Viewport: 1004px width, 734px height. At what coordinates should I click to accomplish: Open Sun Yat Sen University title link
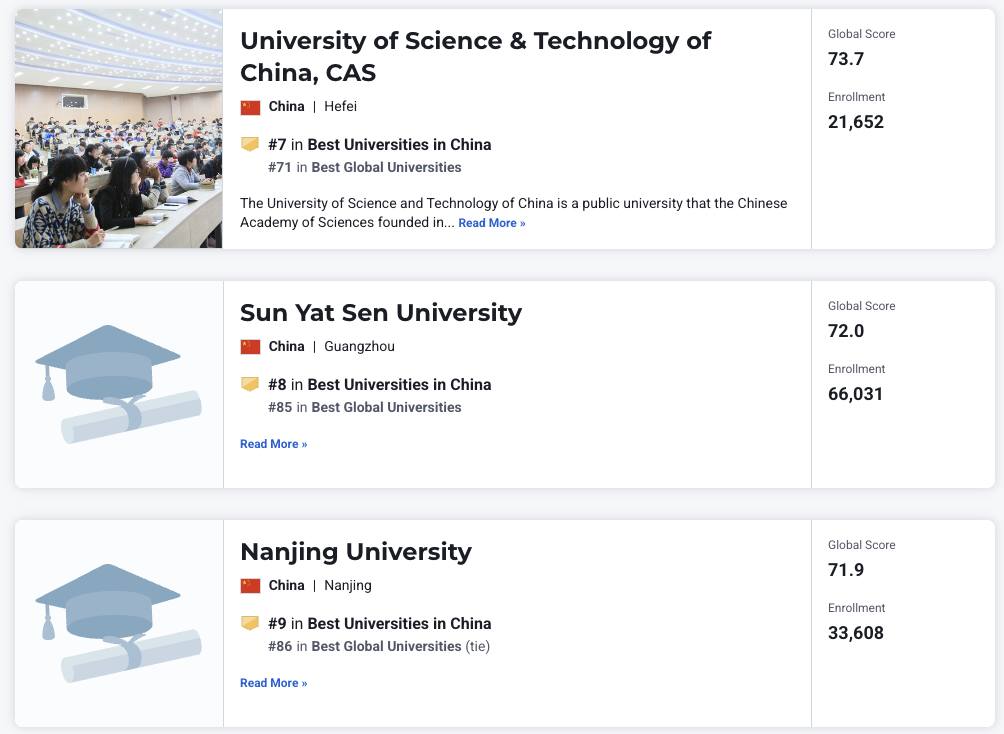(x=380, y=312)
